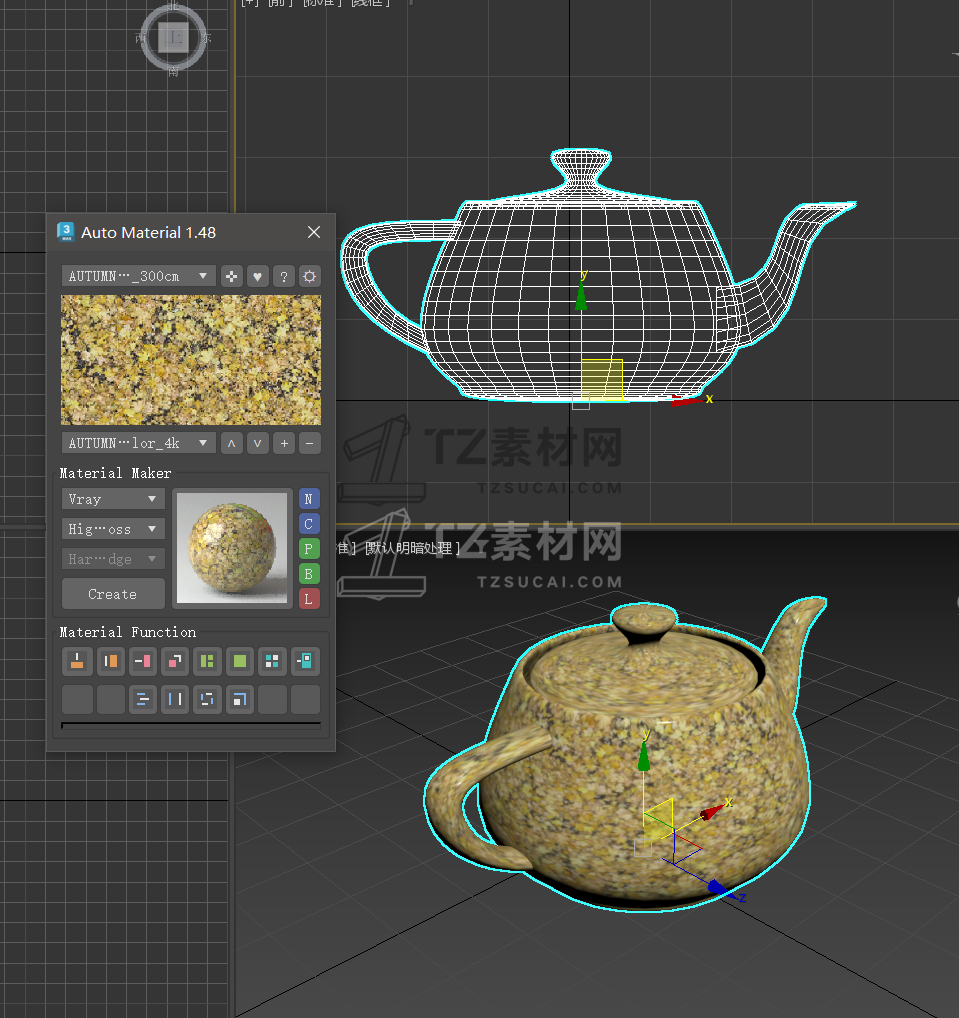The image size is (959, 1018).
Task: Open the question mark help button
Action: (284, 276)
